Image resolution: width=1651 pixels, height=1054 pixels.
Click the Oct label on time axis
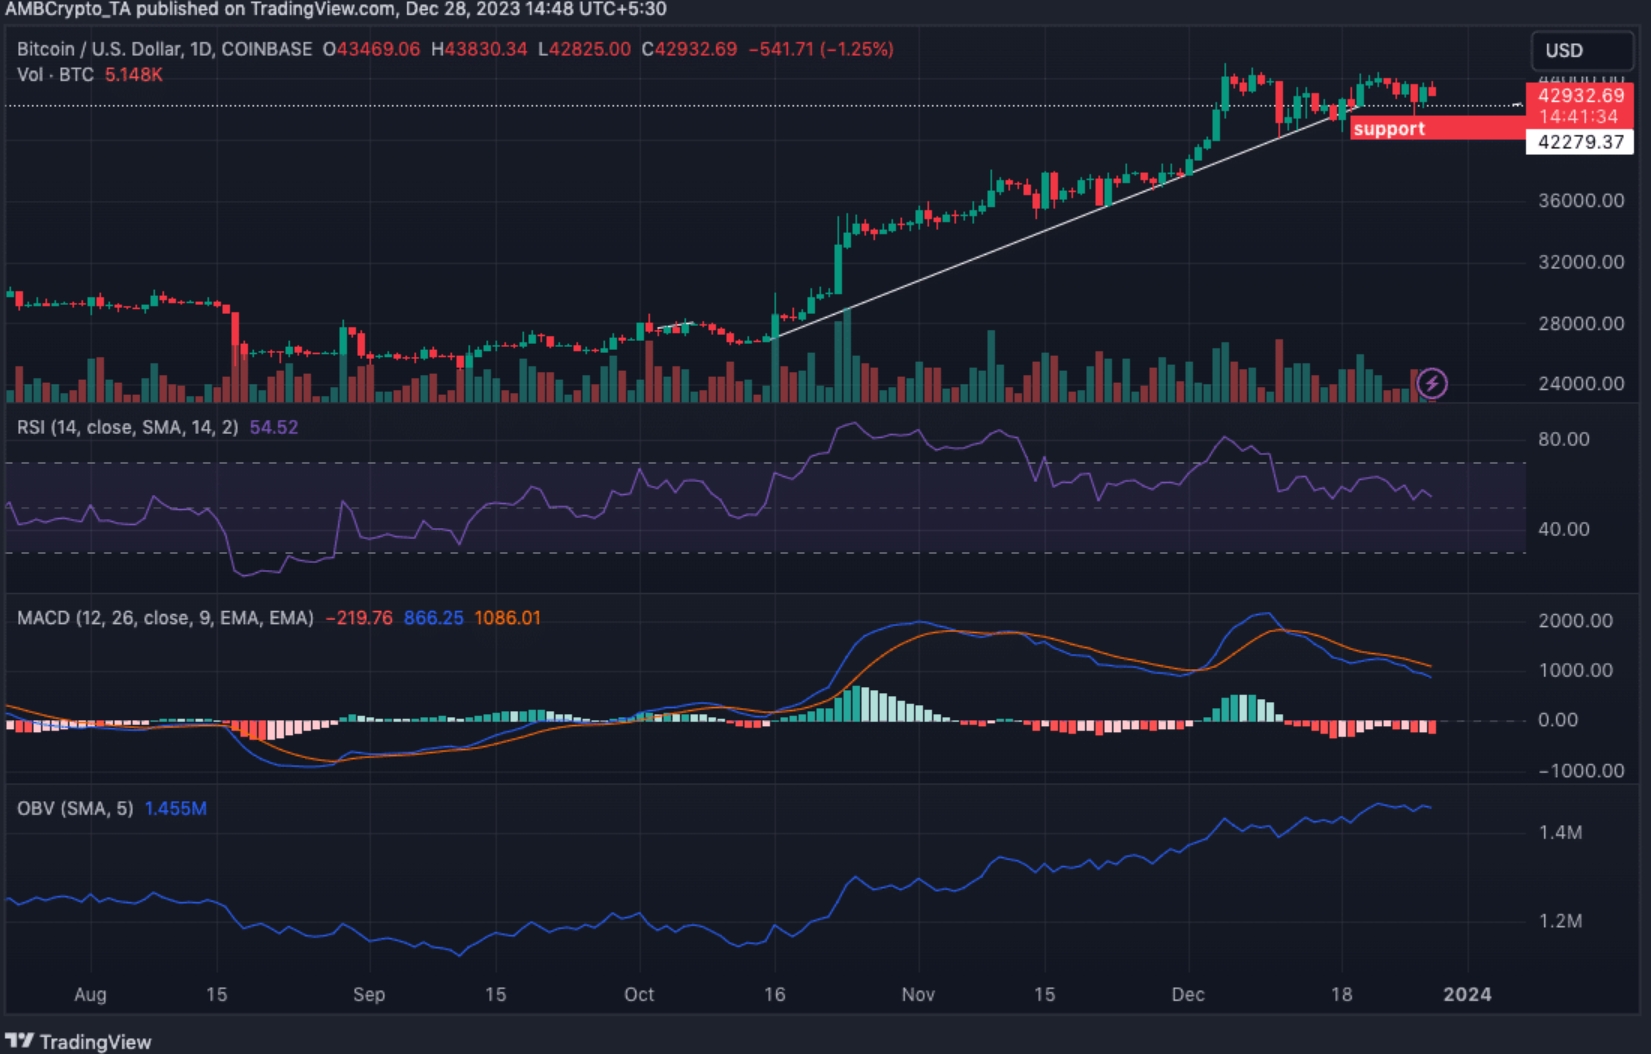tap(639, 995)
